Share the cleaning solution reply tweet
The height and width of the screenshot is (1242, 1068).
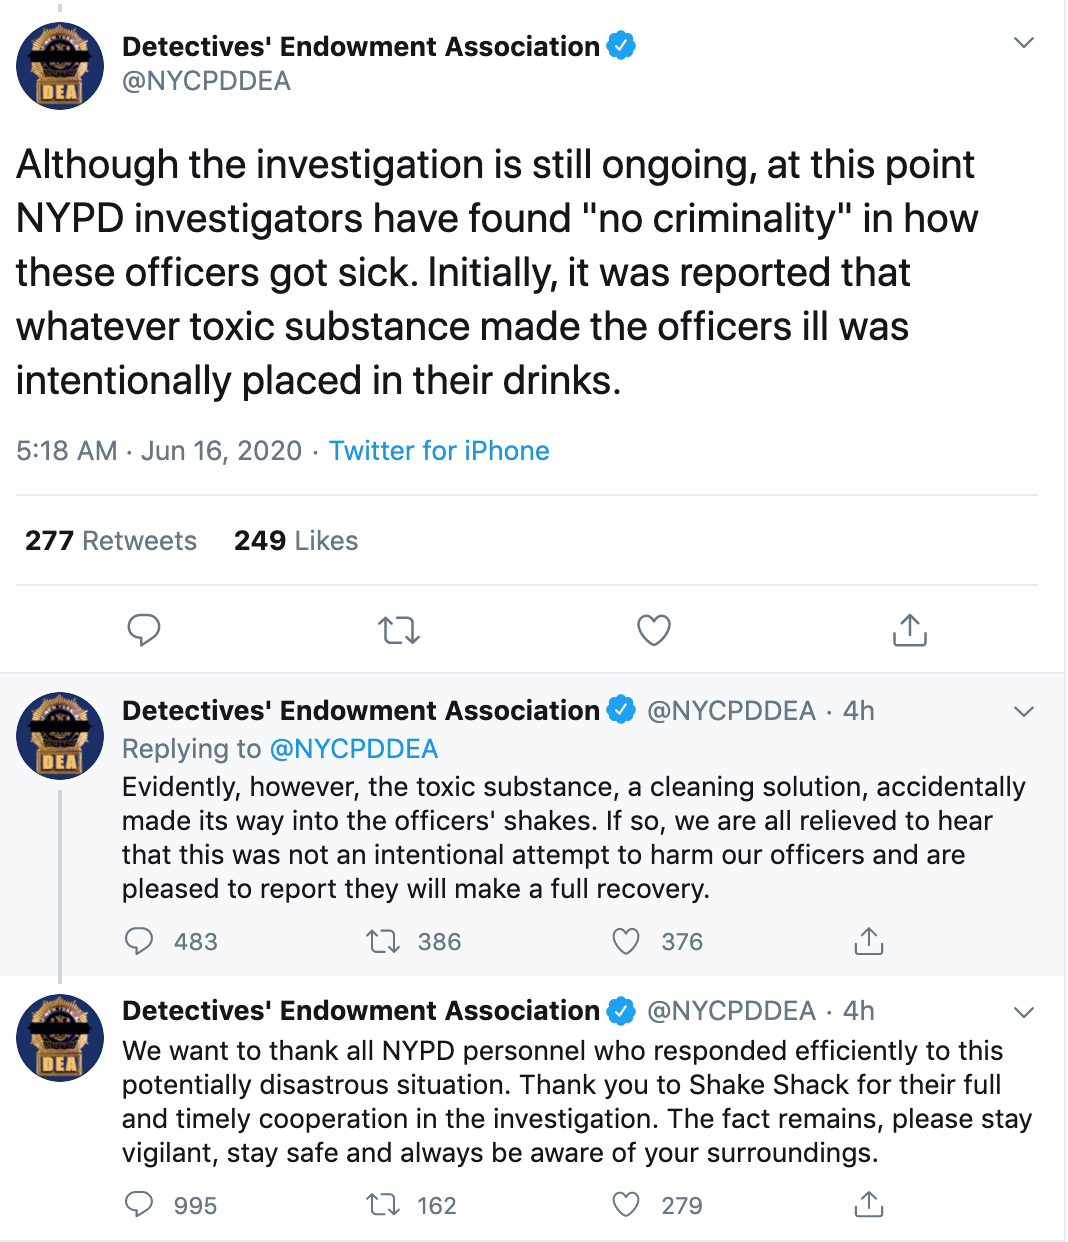point(869,941)
